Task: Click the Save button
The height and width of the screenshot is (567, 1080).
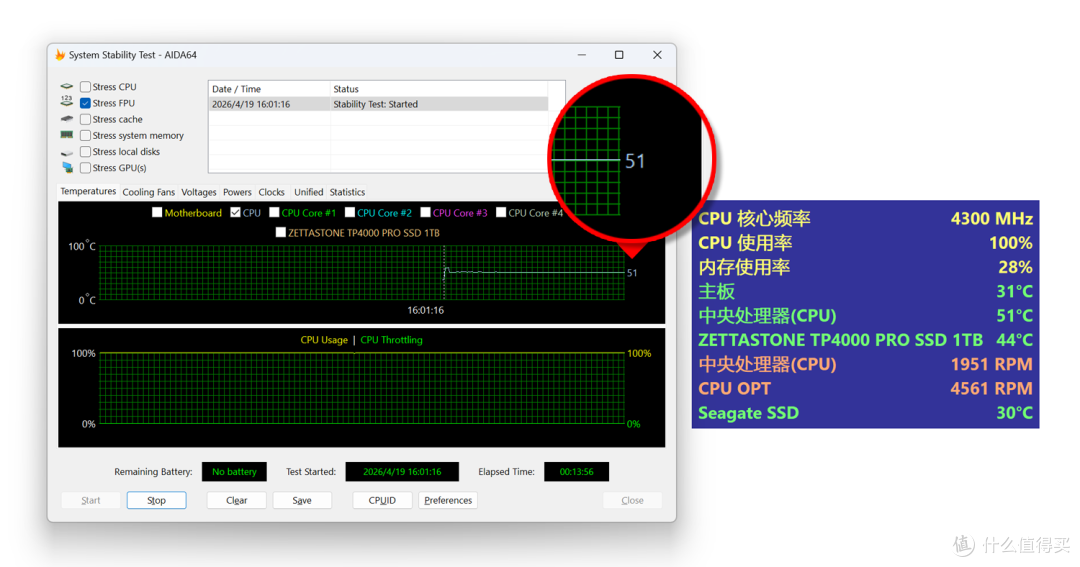Action: (302, 500)
